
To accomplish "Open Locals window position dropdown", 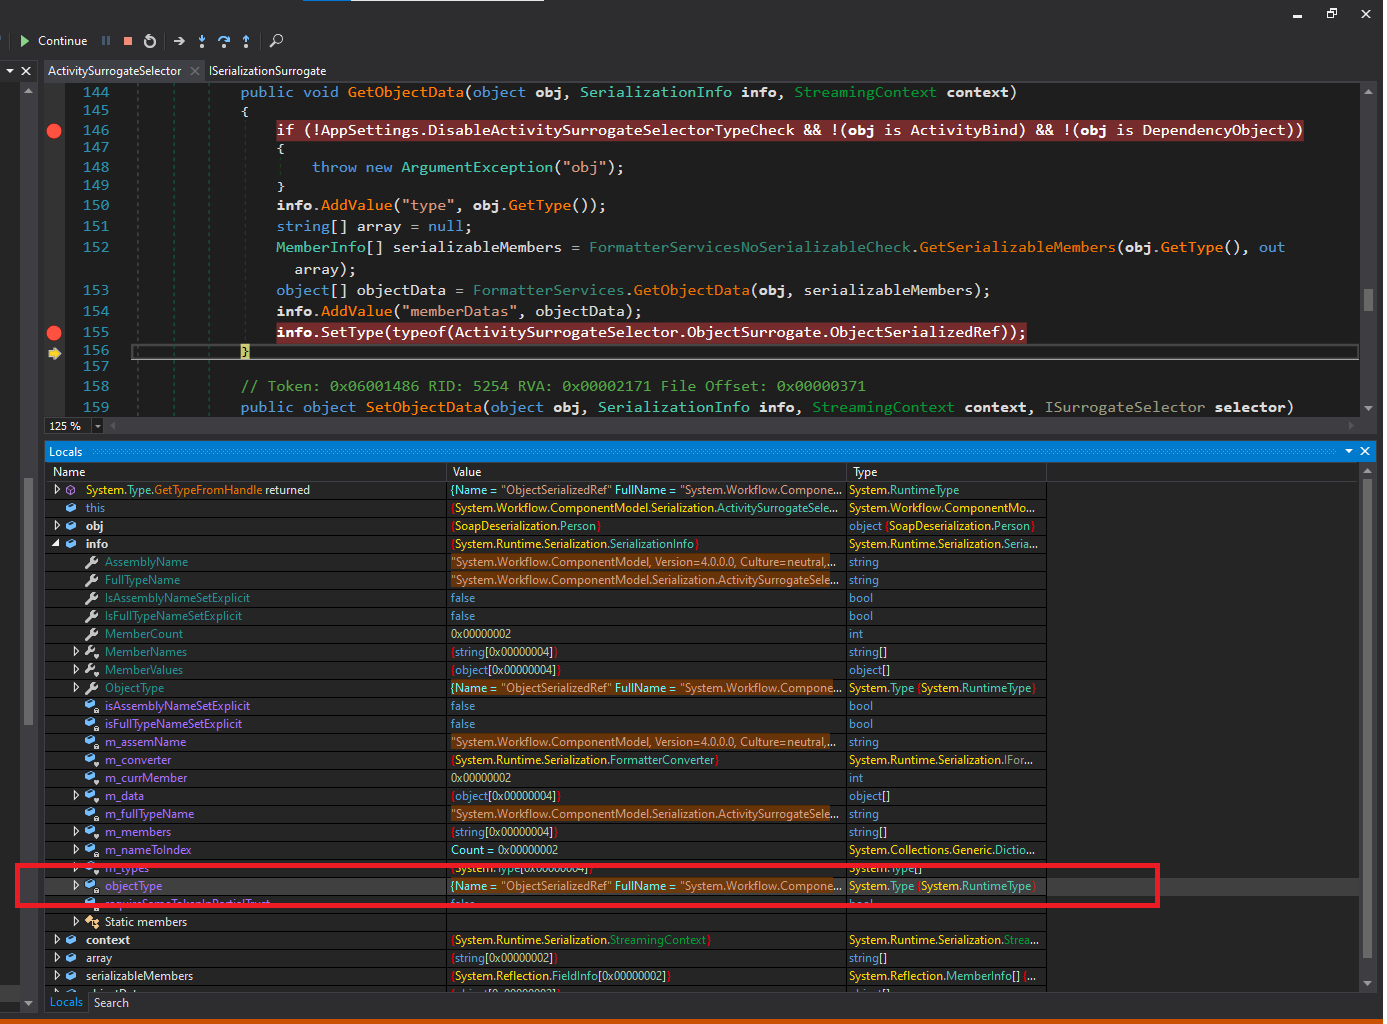I will [x=1348, y=452].
